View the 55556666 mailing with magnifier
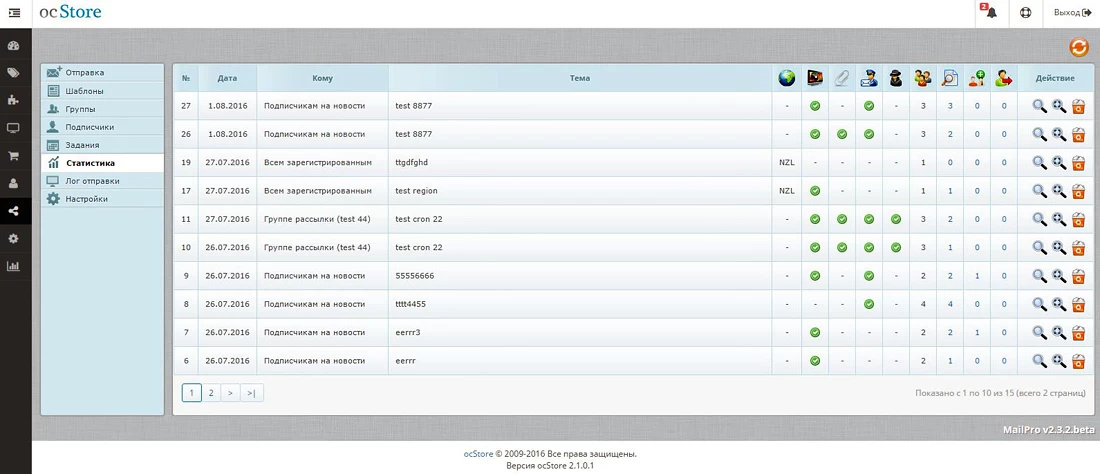Screen dimensions: 1100x474 tap(1040, 276)
